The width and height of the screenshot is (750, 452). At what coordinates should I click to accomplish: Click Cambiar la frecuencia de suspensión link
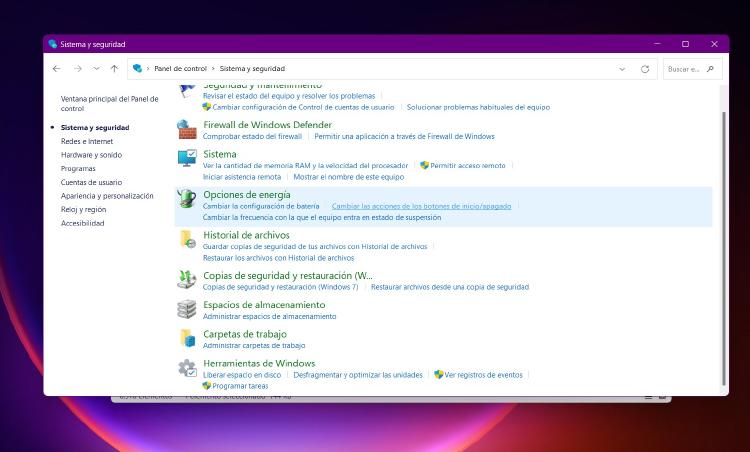(322, 217)
